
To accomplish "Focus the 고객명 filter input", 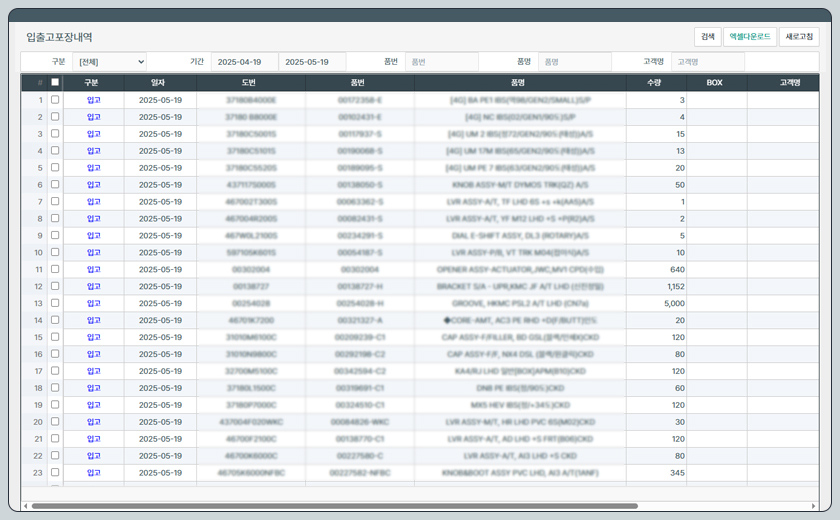I will click(708, 62).
